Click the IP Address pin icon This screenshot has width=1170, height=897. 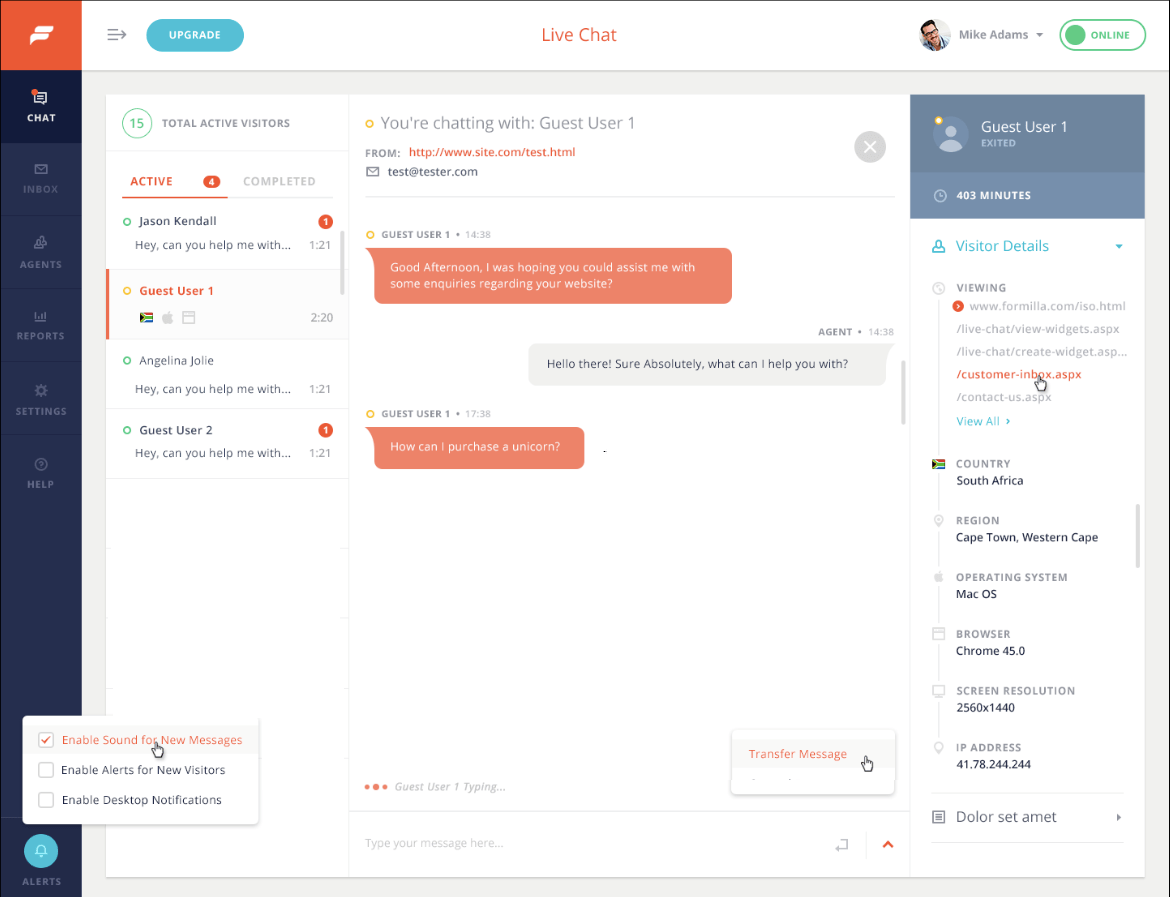pyautogui.click(x=939, y=748)
